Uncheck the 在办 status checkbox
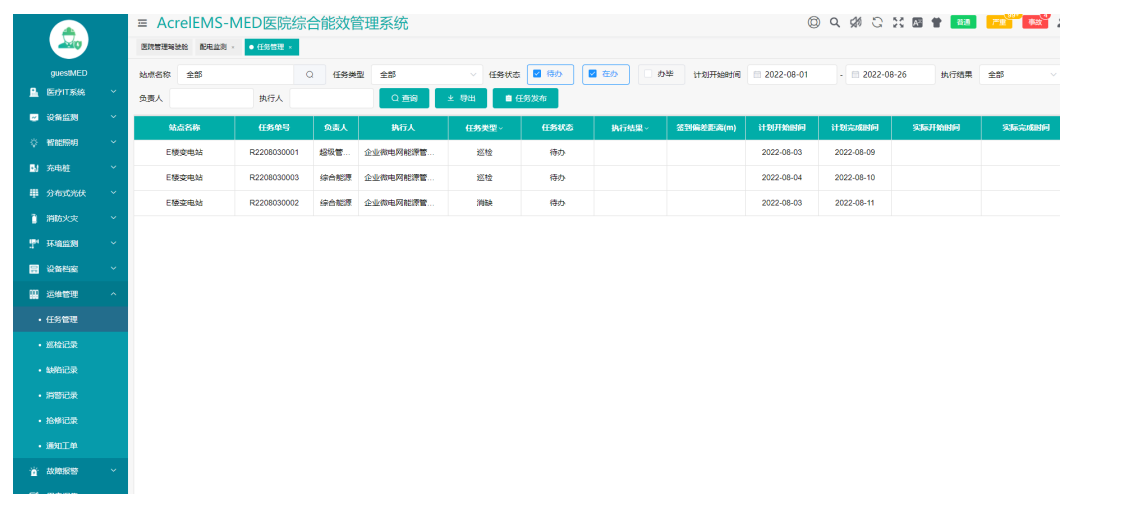This screenshot has height=506, width=1134. tap(593, 74)
